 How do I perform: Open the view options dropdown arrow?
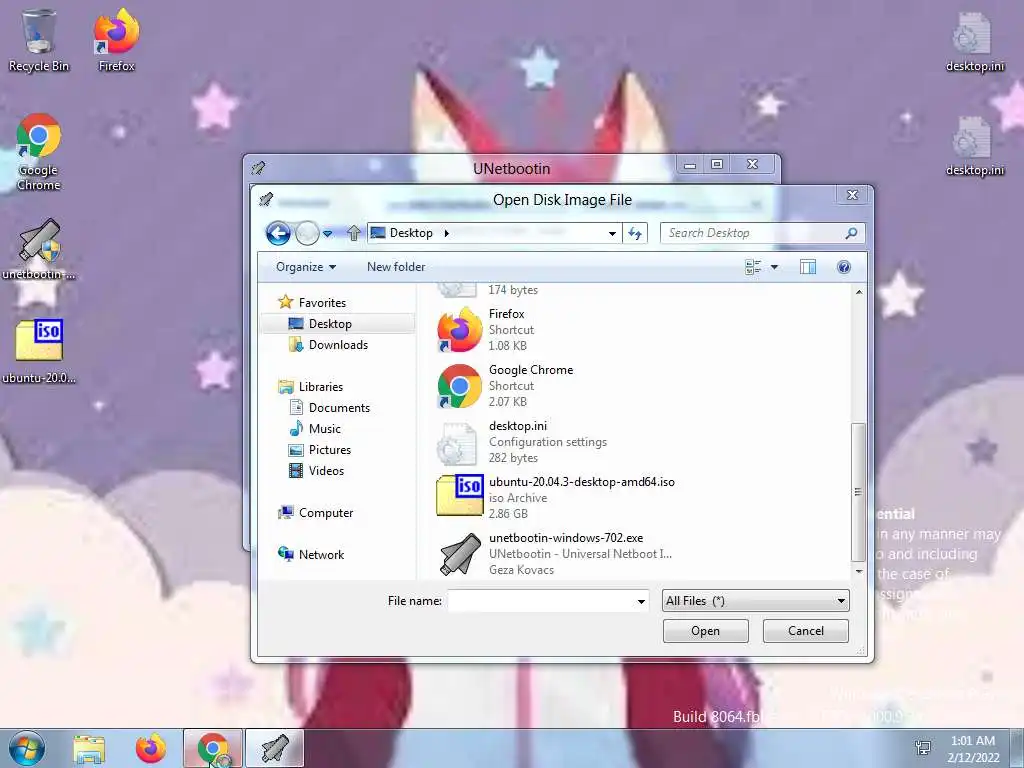[775, 267]
